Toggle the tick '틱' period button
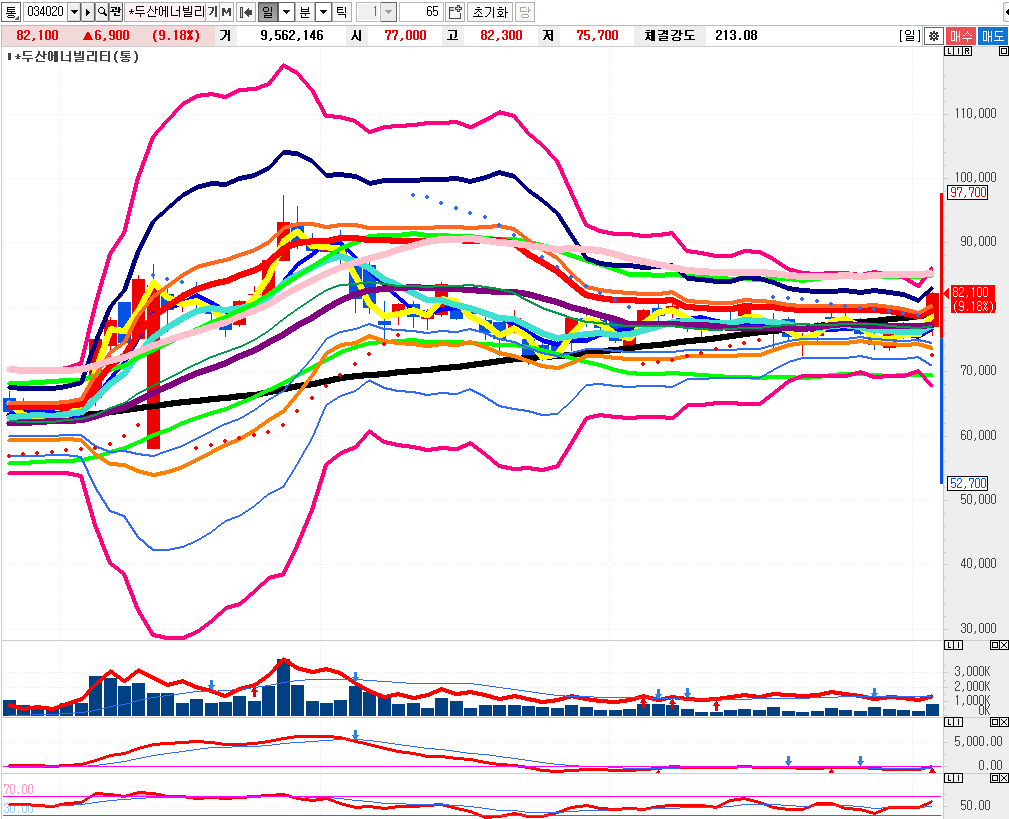Viewport: 1009px width, 819px height. (x=341, y=12)
